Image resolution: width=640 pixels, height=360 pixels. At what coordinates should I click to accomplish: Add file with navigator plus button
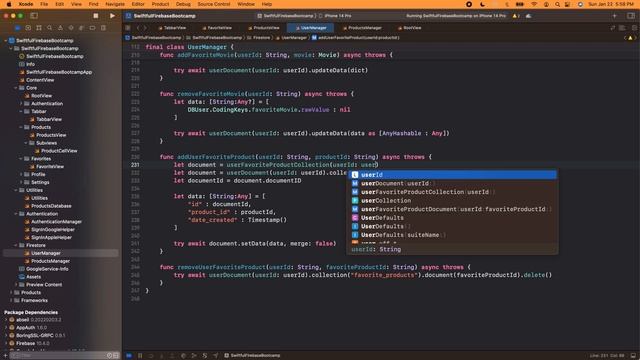pyautogui.click(x=5, y=356)
